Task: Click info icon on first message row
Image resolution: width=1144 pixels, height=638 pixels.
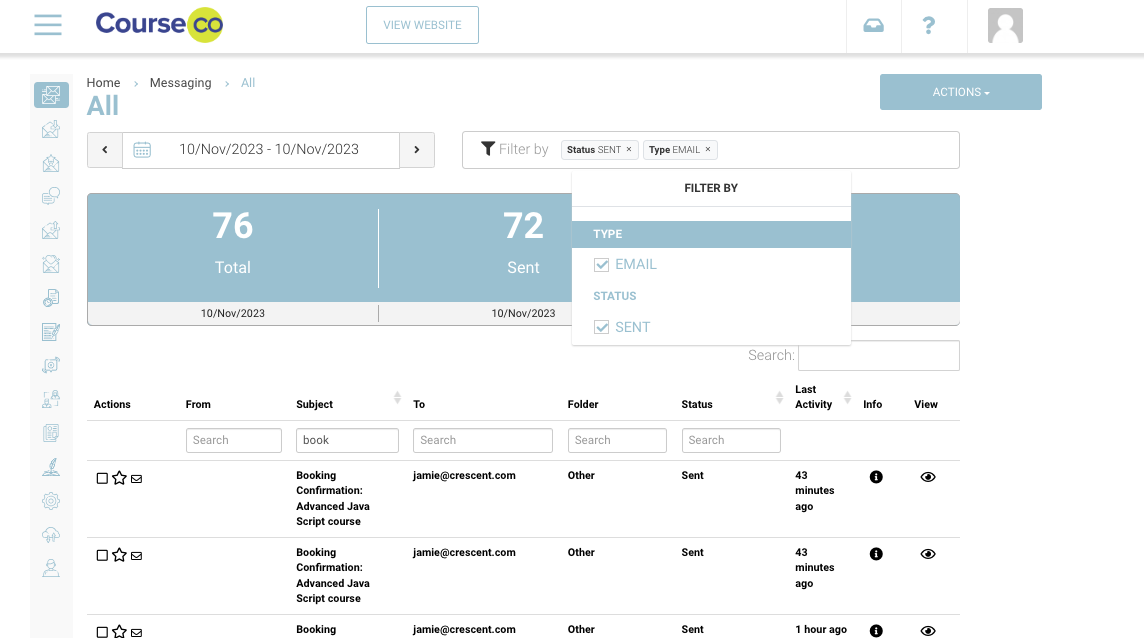Action: pyautogui.click(x=876, y=477)
